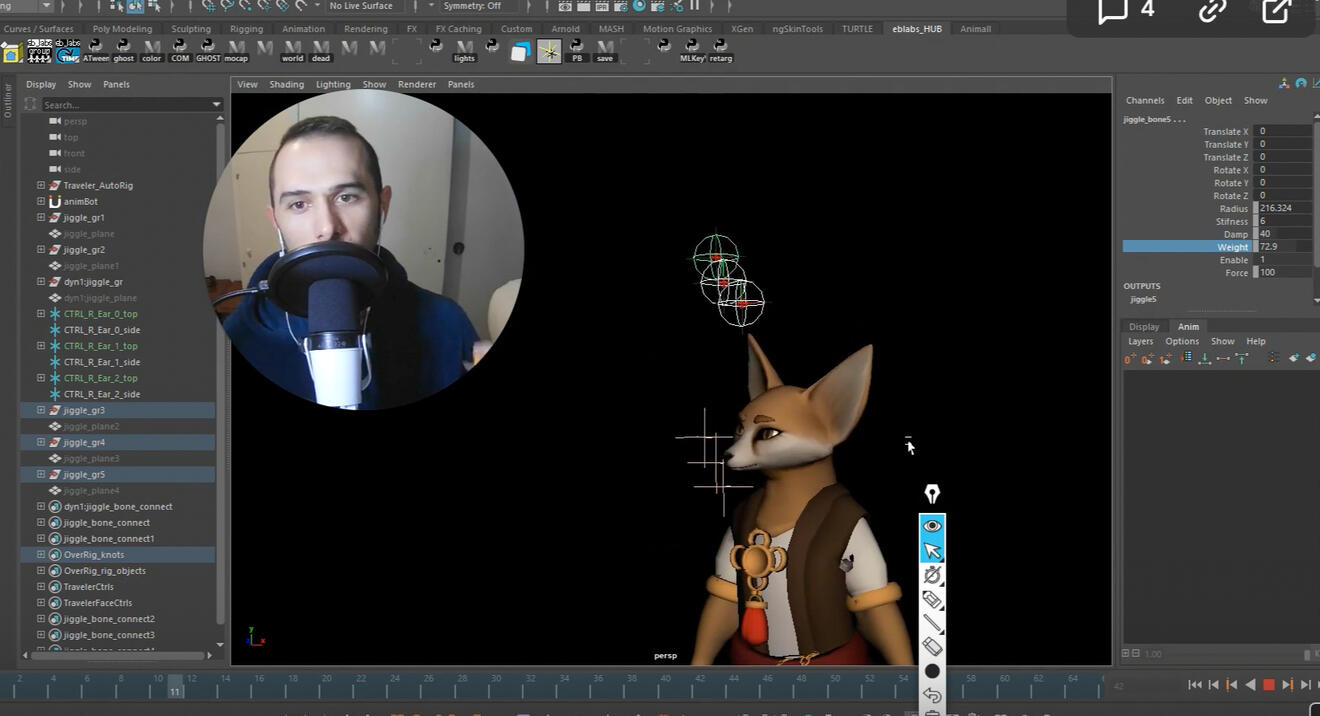Run the mocap shelf tool

(236, 50)
